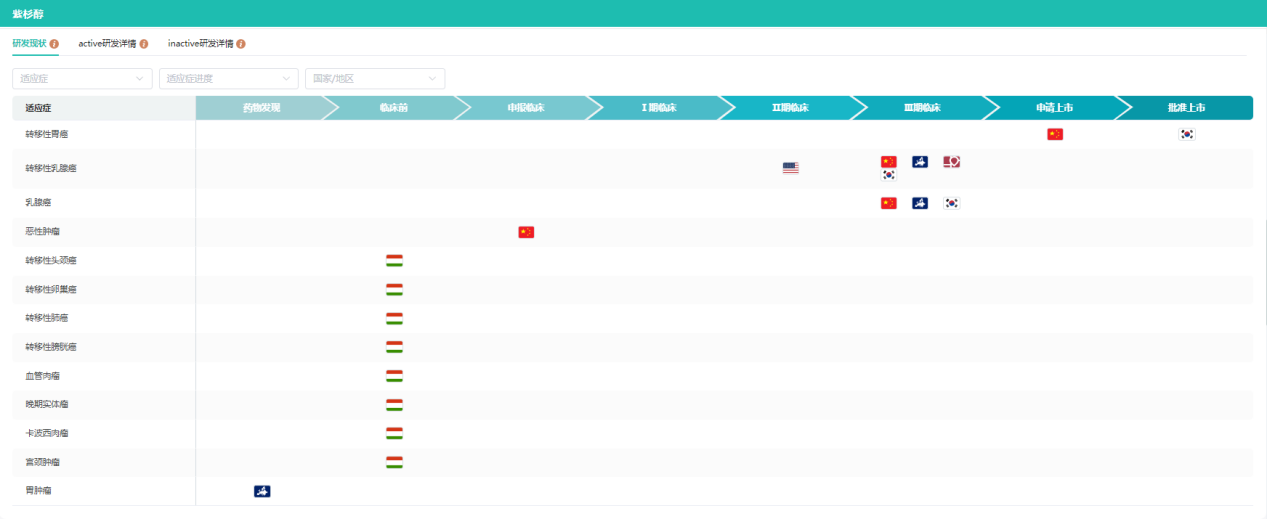Switch to active研发详情 tab
Image resolution: width=1267 pixels, height=519 pixels.
(x=107, y=44)
